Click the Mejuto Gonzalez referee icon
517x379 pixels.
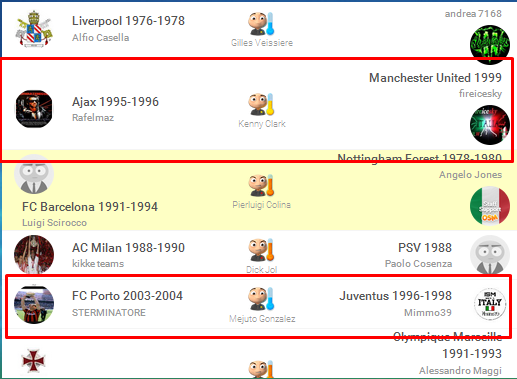point(261,298)
